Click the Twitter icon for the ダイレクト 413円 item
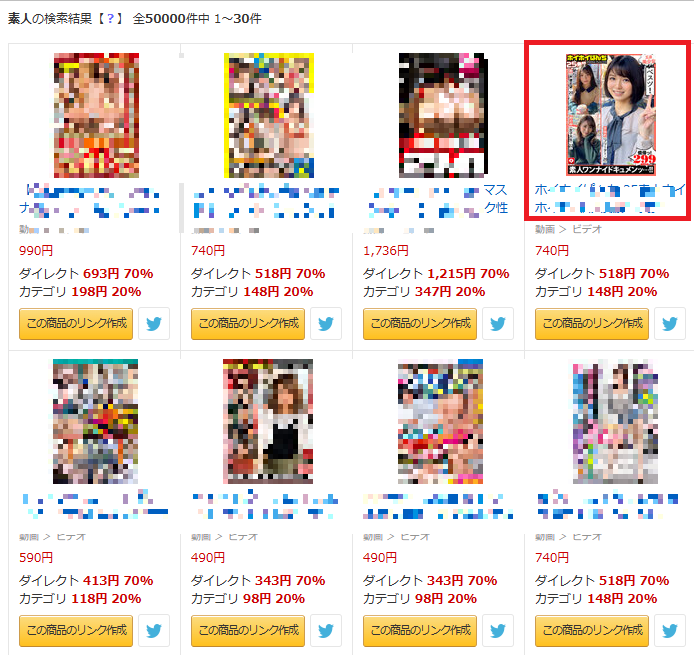This screenshot has width=694, height=655. click(154, 630)
